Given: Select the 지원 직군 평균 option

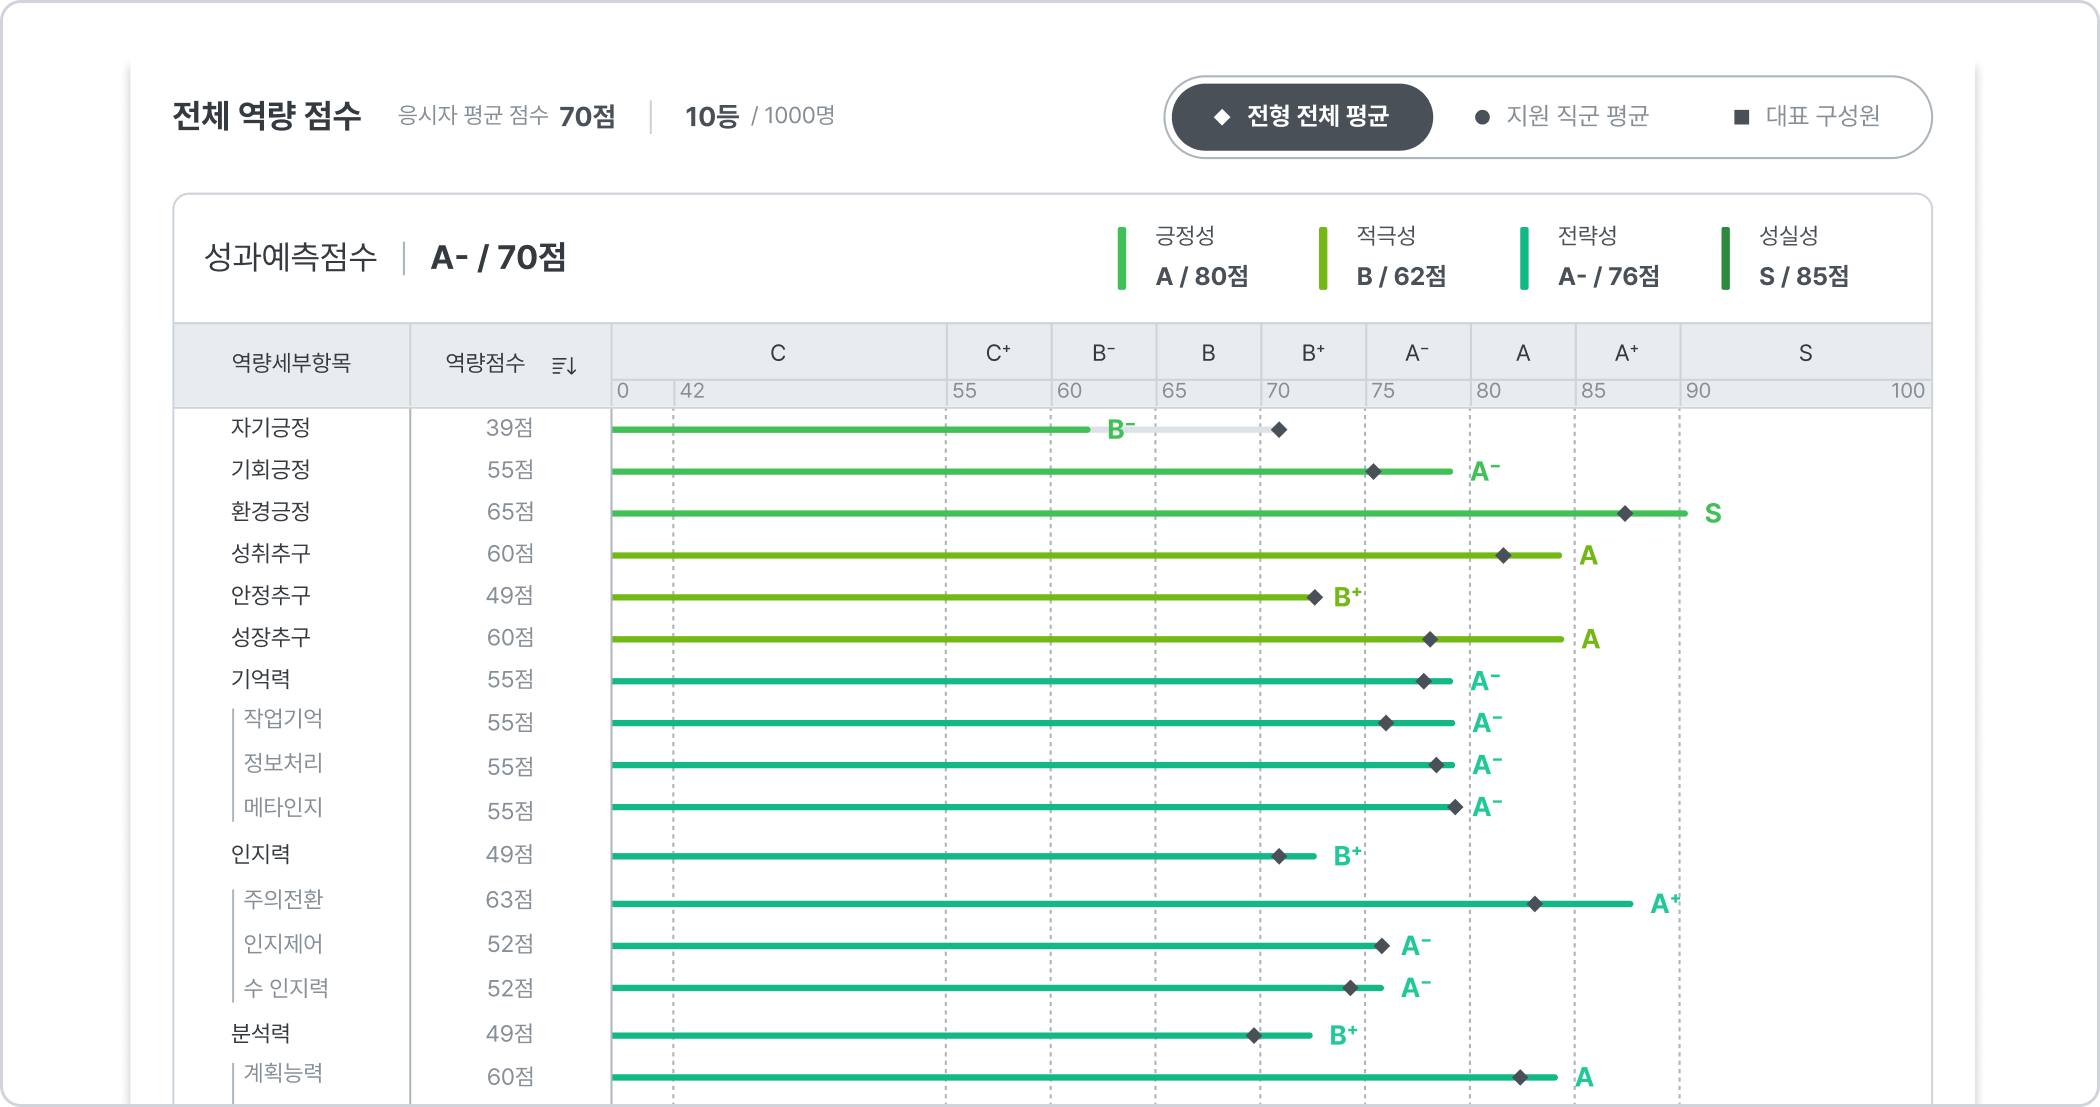Looking at the screenshot, I should pyautogui.click(x=1562, y=117).
